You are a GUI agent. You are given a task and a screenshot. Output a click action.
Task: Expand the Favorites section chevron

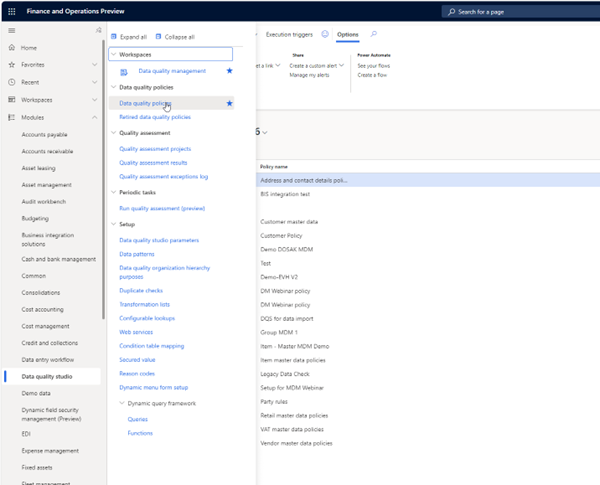pos(95,65)
